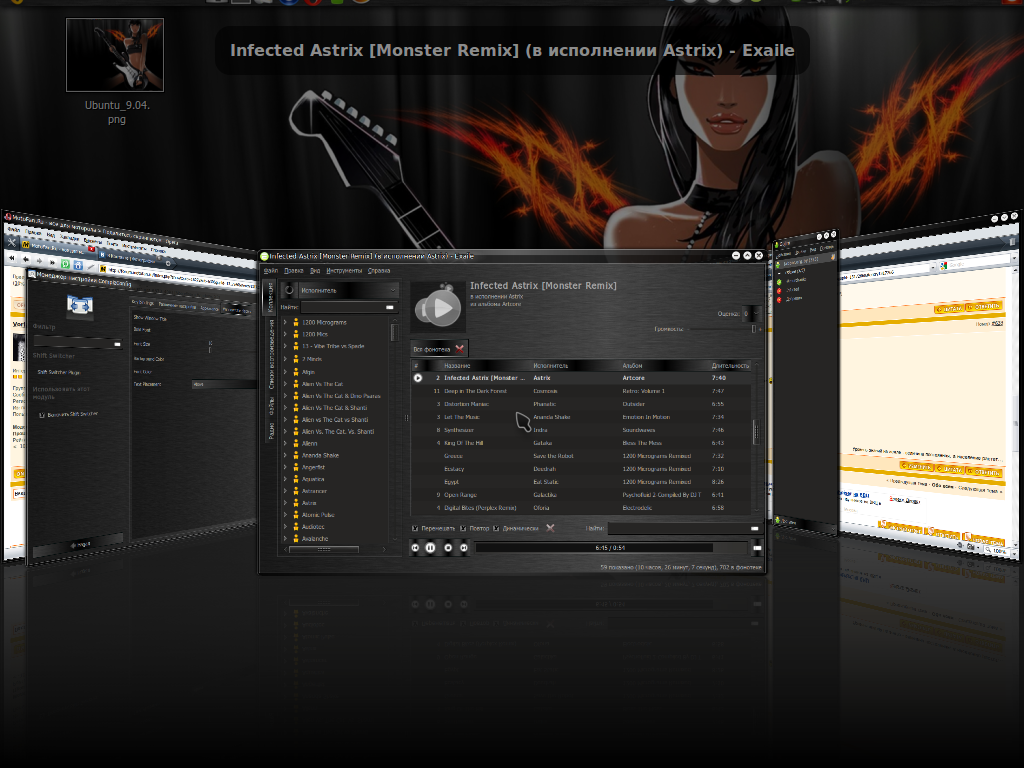Open the Оценка rating dropdown

pos(750,313)
